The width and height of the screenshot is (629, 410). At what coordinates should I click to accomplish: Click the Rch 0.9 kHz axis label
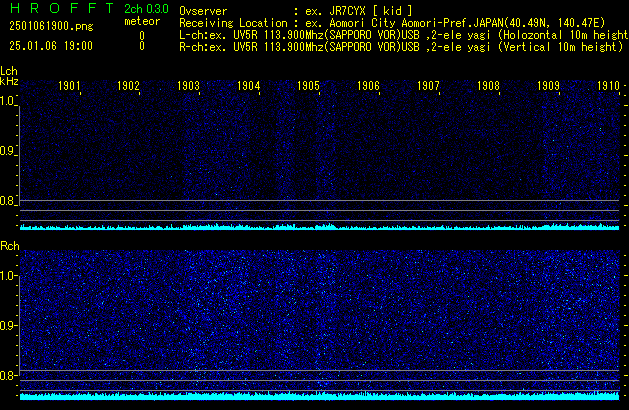click(7, 325)
